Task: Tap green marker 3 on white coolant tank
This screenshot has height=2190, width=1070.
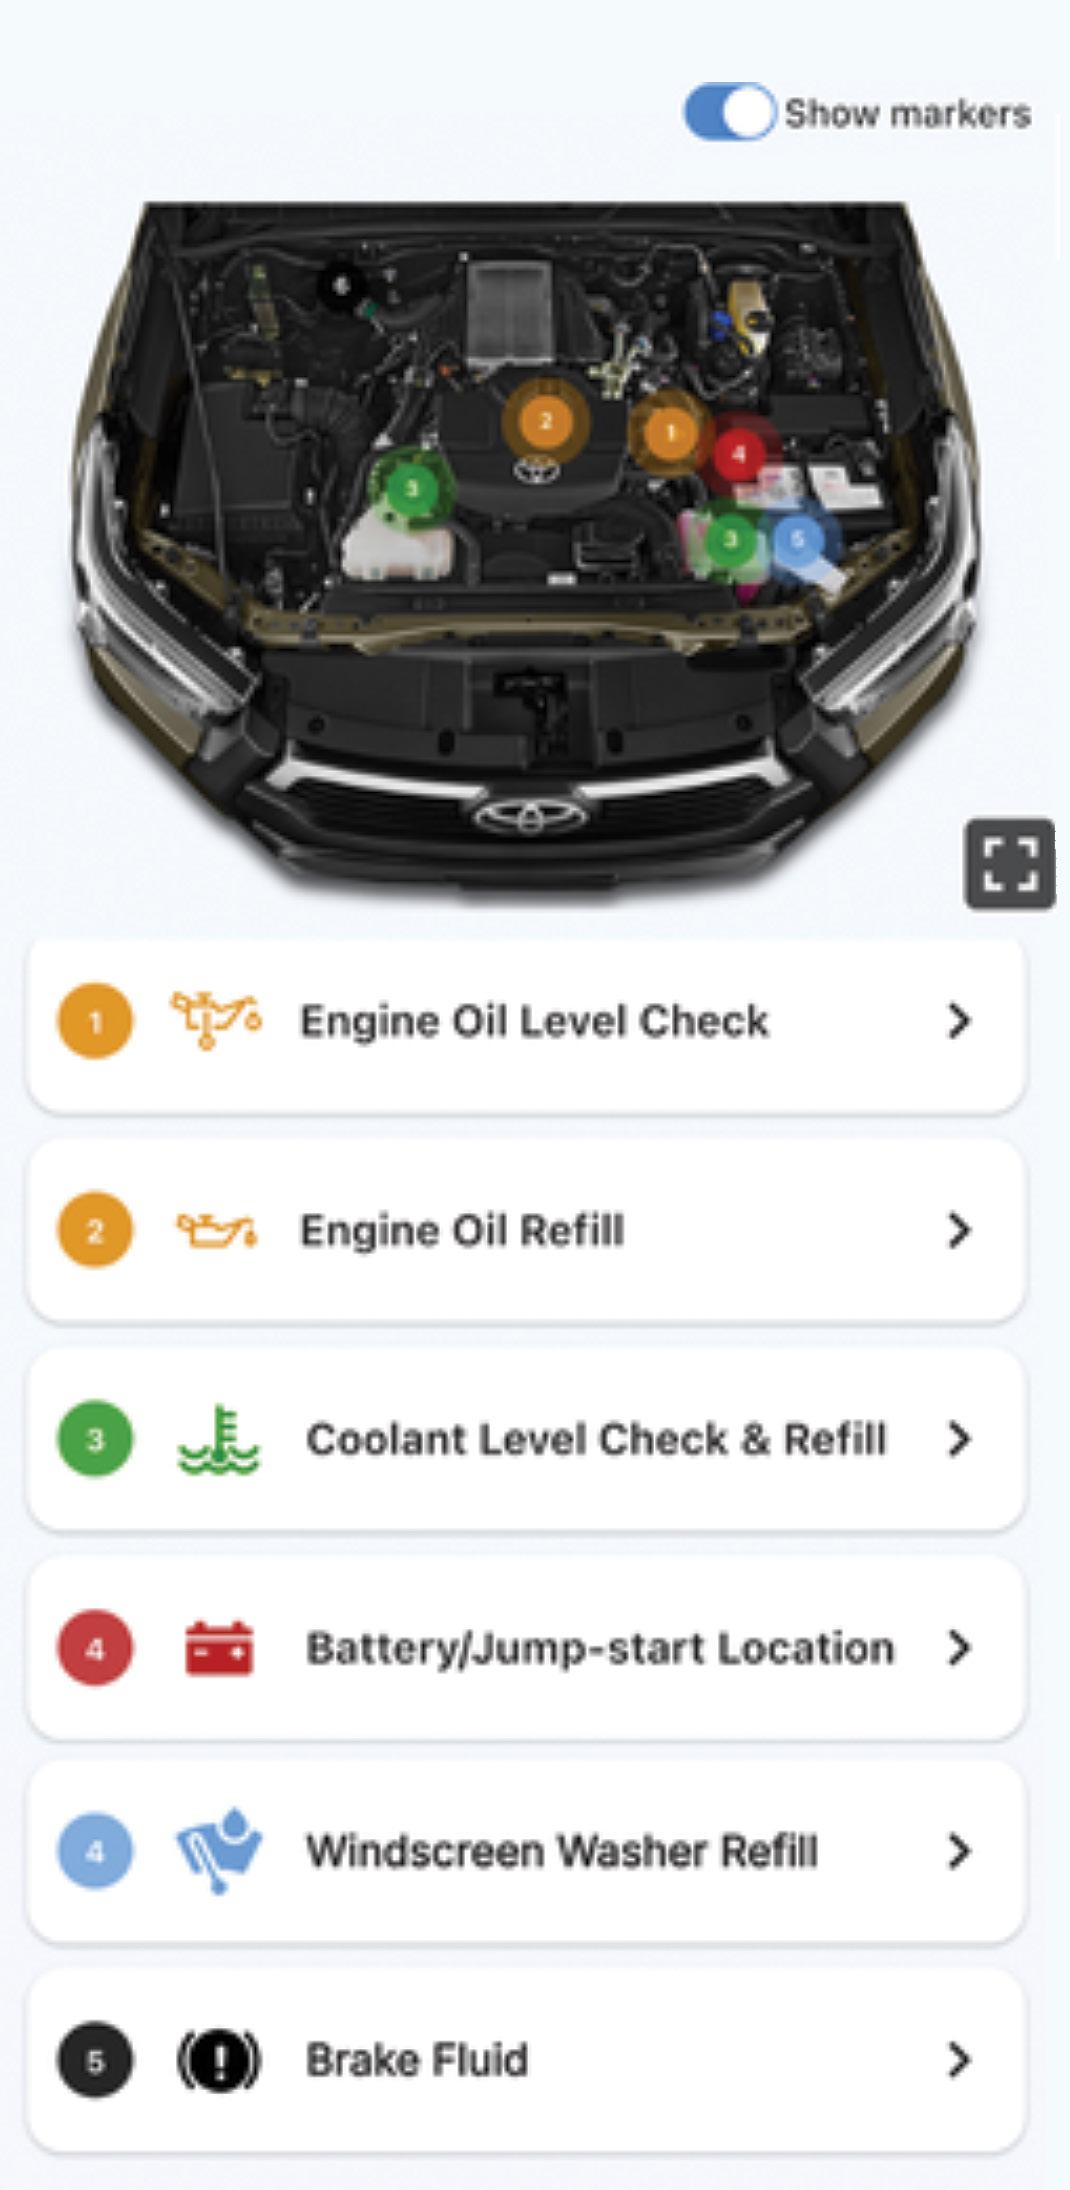Action: click(411, 489)
